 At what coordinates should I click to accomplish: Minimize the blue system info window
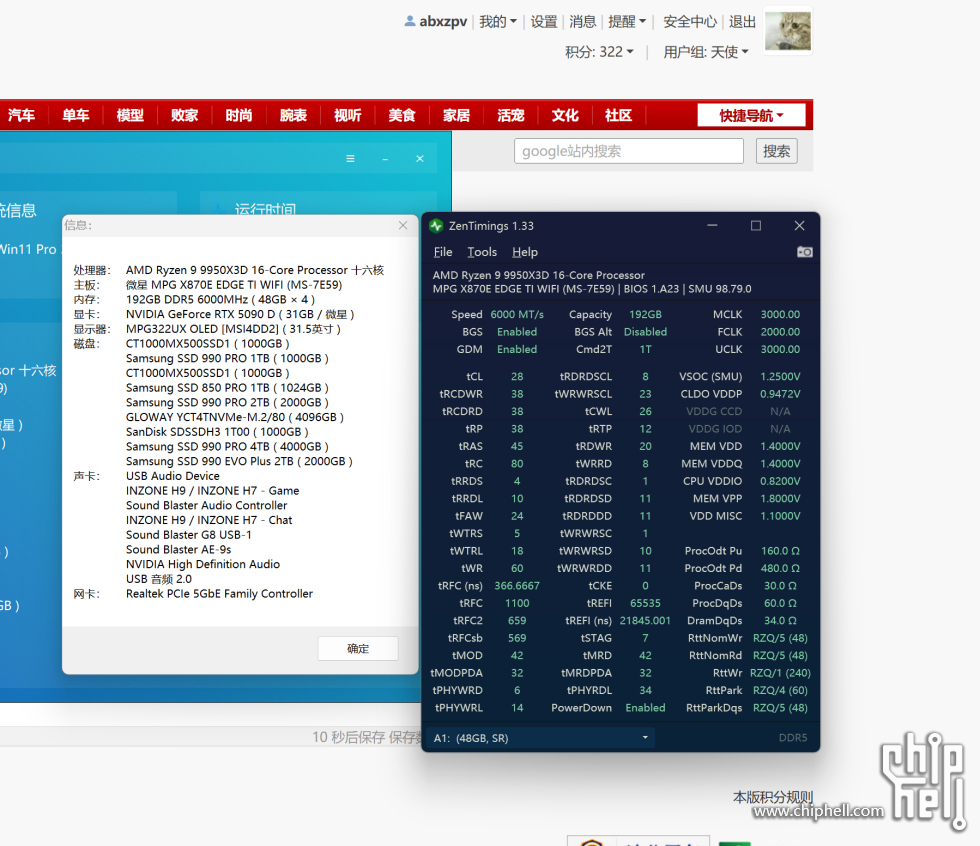pos(385,159)
